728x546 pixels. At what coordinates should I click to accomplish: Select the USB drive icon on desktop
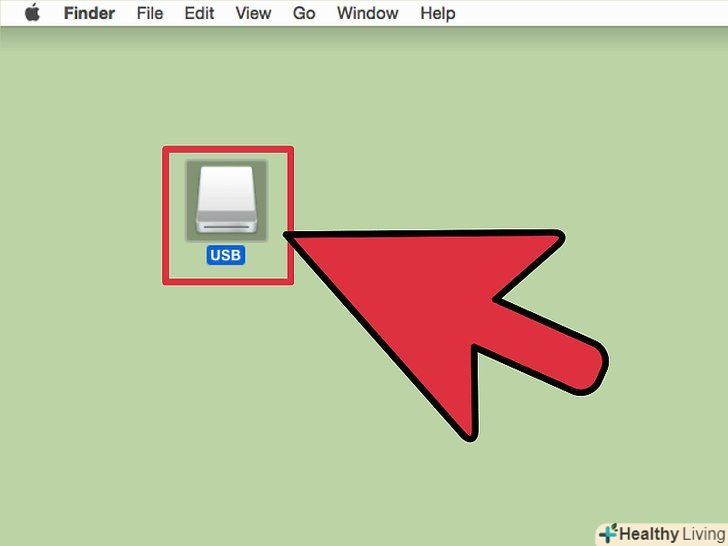point(226,200)
